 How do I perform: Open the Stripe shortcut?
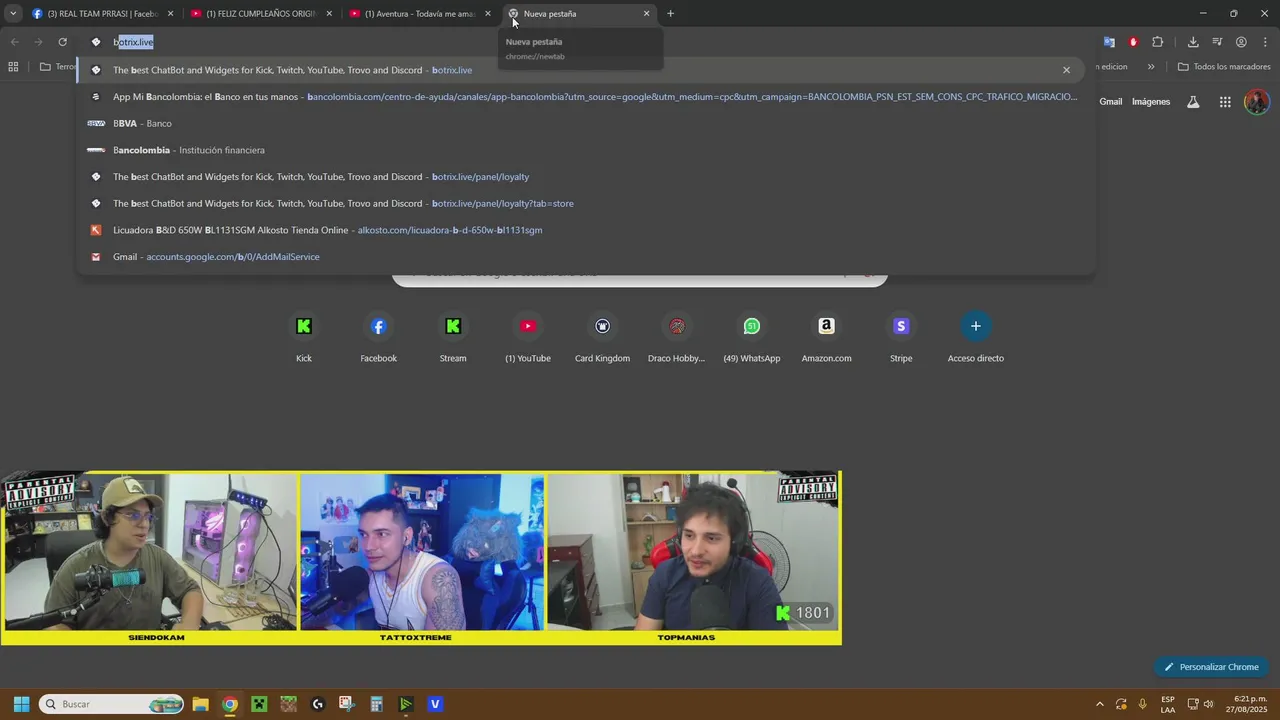901,338
